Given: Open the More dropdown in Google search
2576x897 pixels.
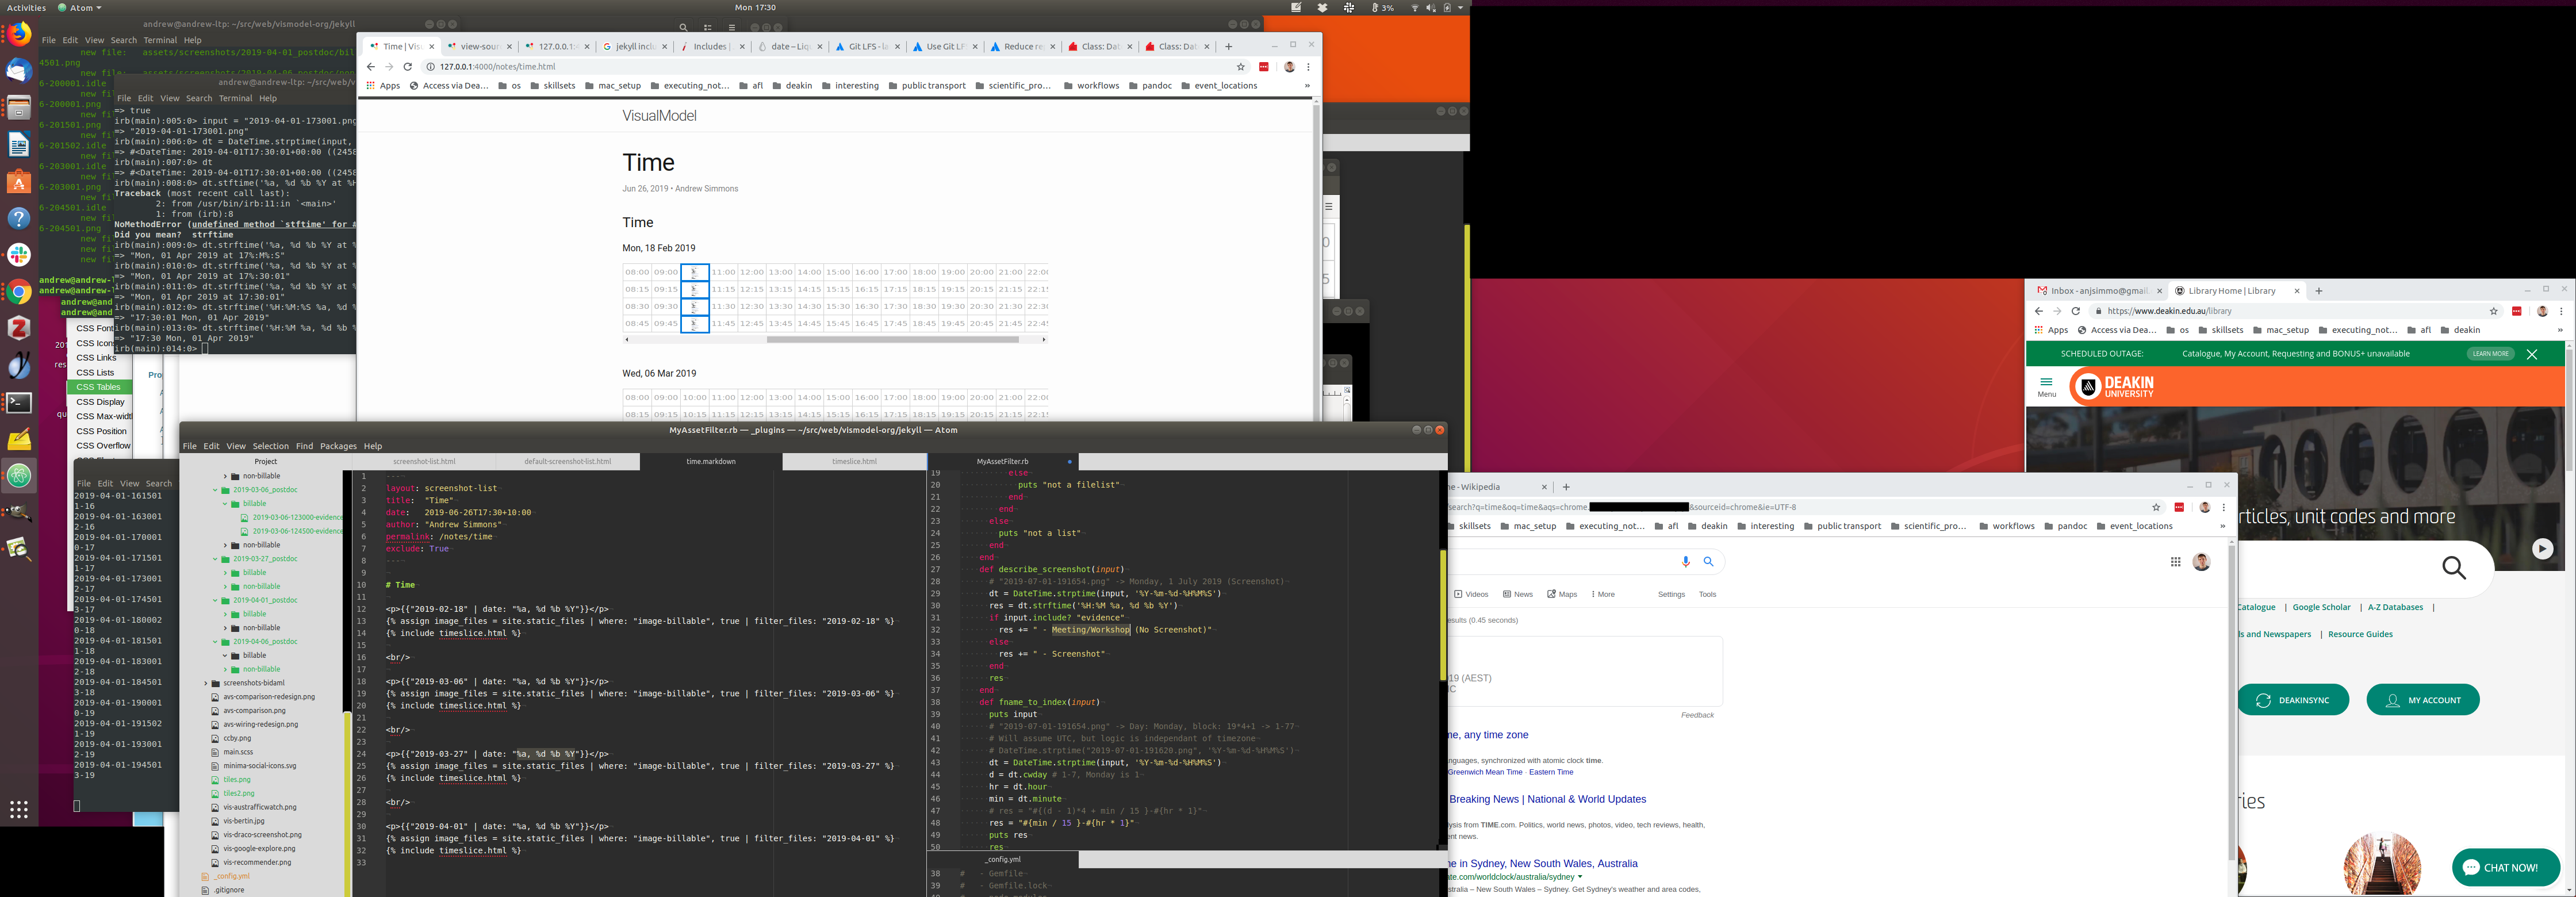Looking at the screenshot, I should point(1603,594).
